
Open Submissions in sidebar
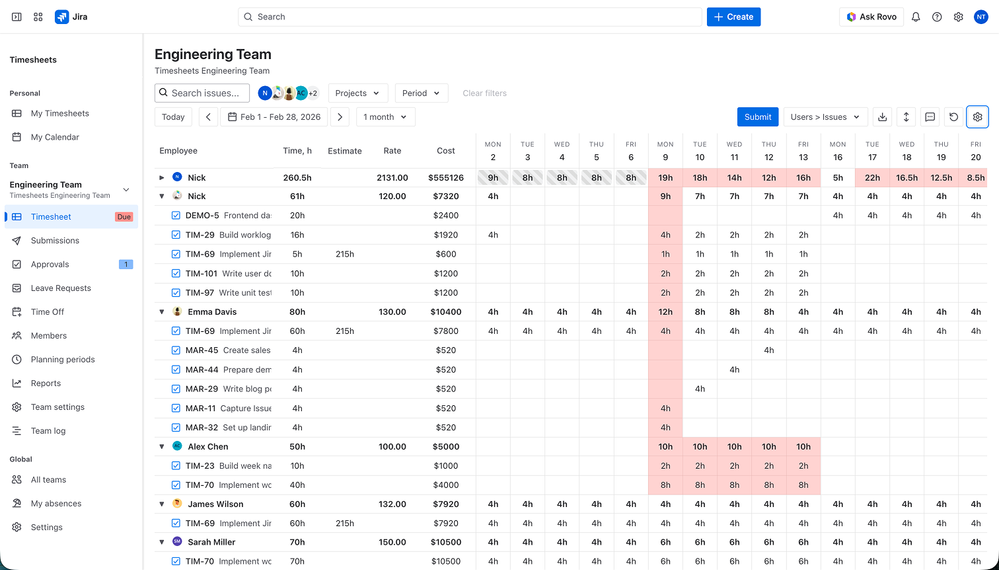(x=55, y=241)
